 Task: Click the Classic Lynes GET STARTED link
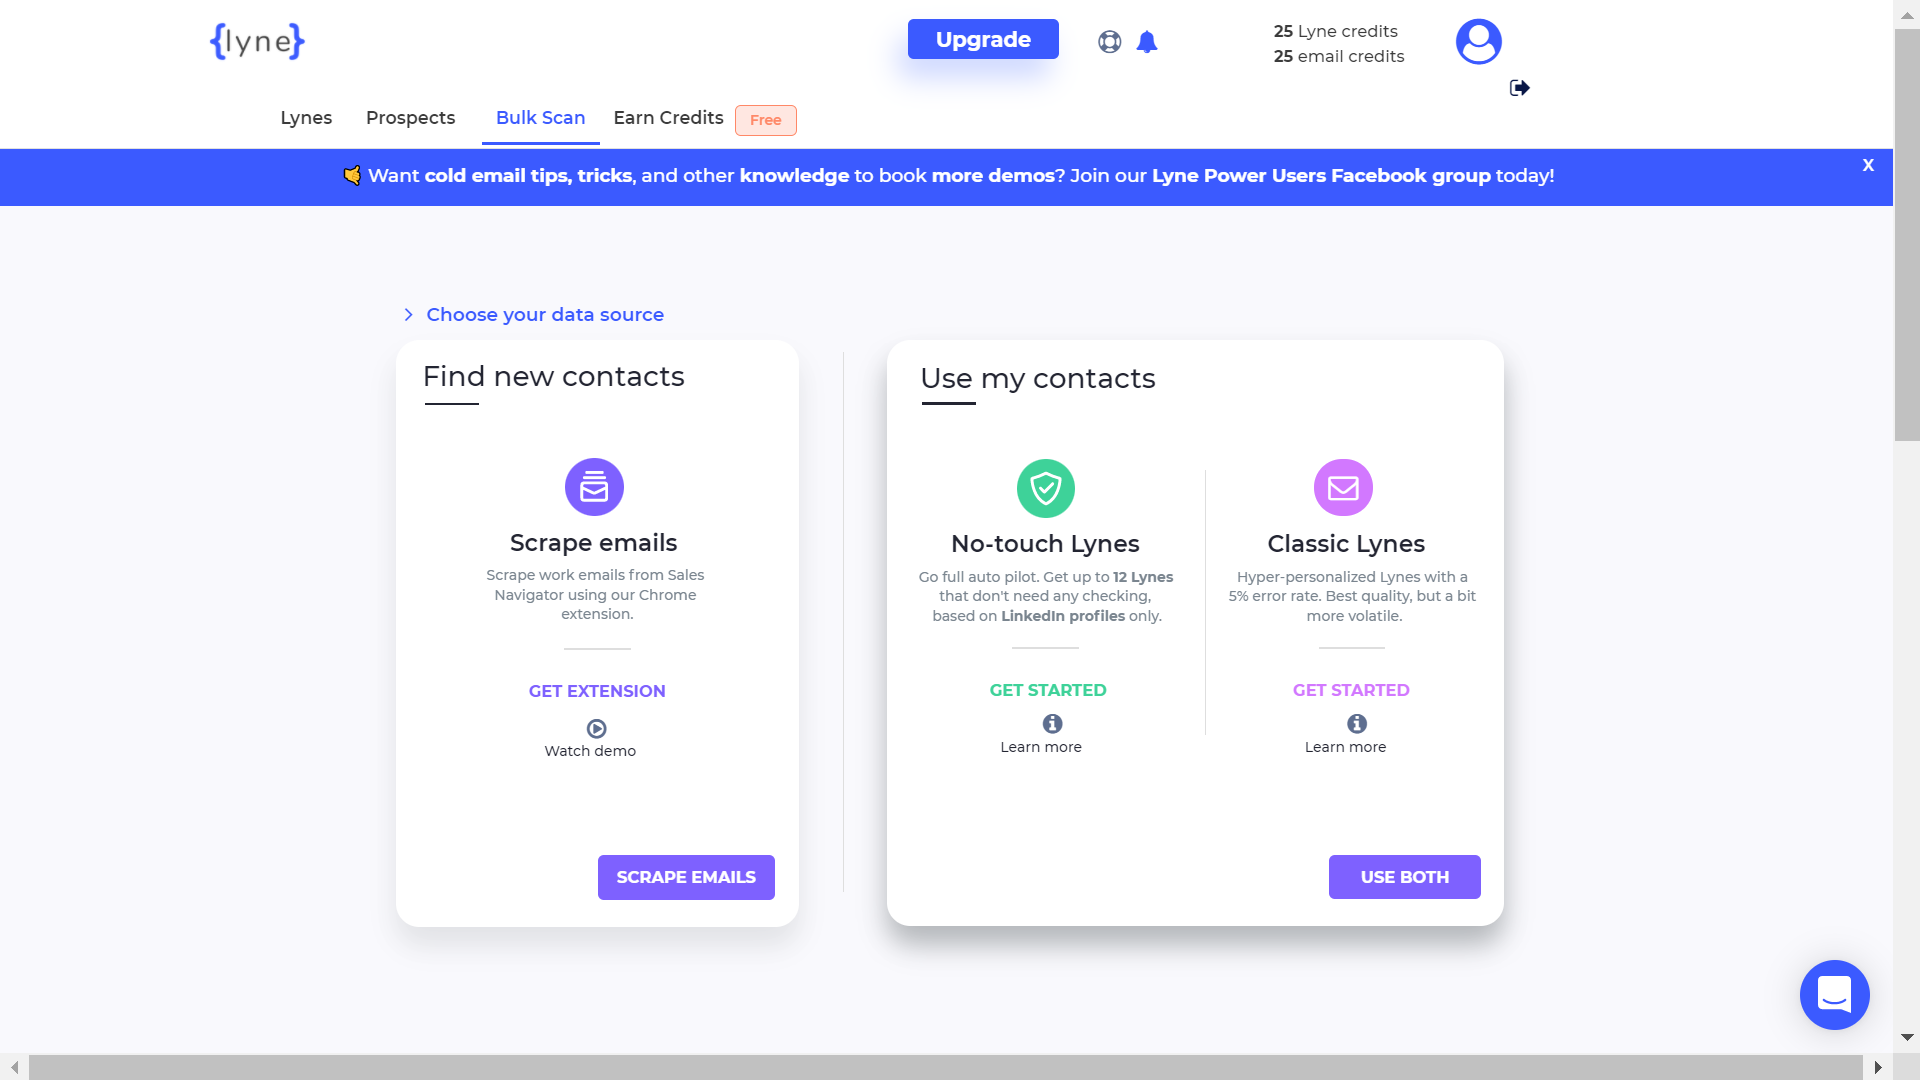click(x=1350, y=690)
